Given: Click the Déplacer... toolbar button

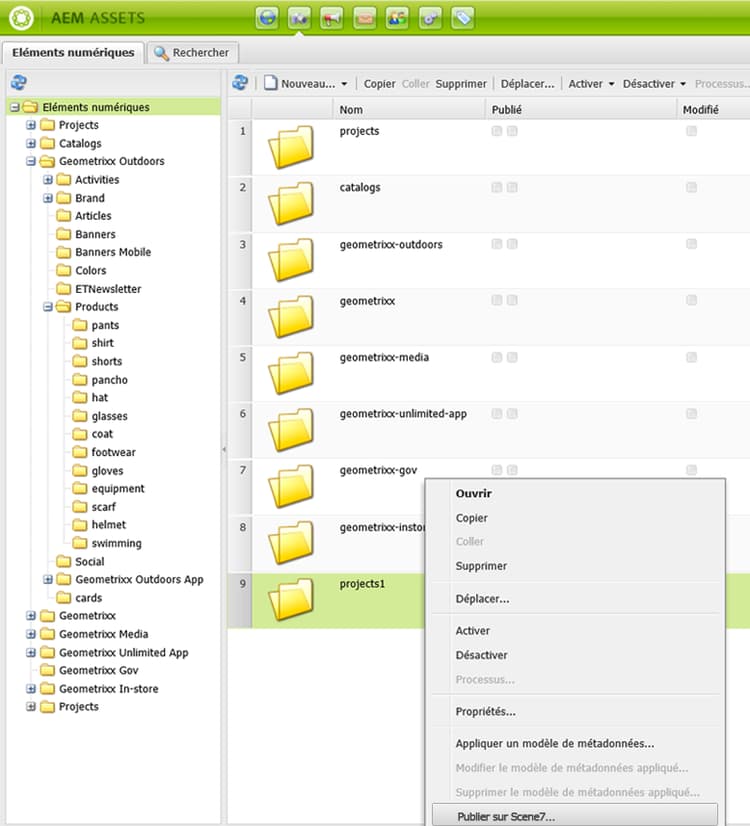Looking at the screenshot, I should pos(527,84).
